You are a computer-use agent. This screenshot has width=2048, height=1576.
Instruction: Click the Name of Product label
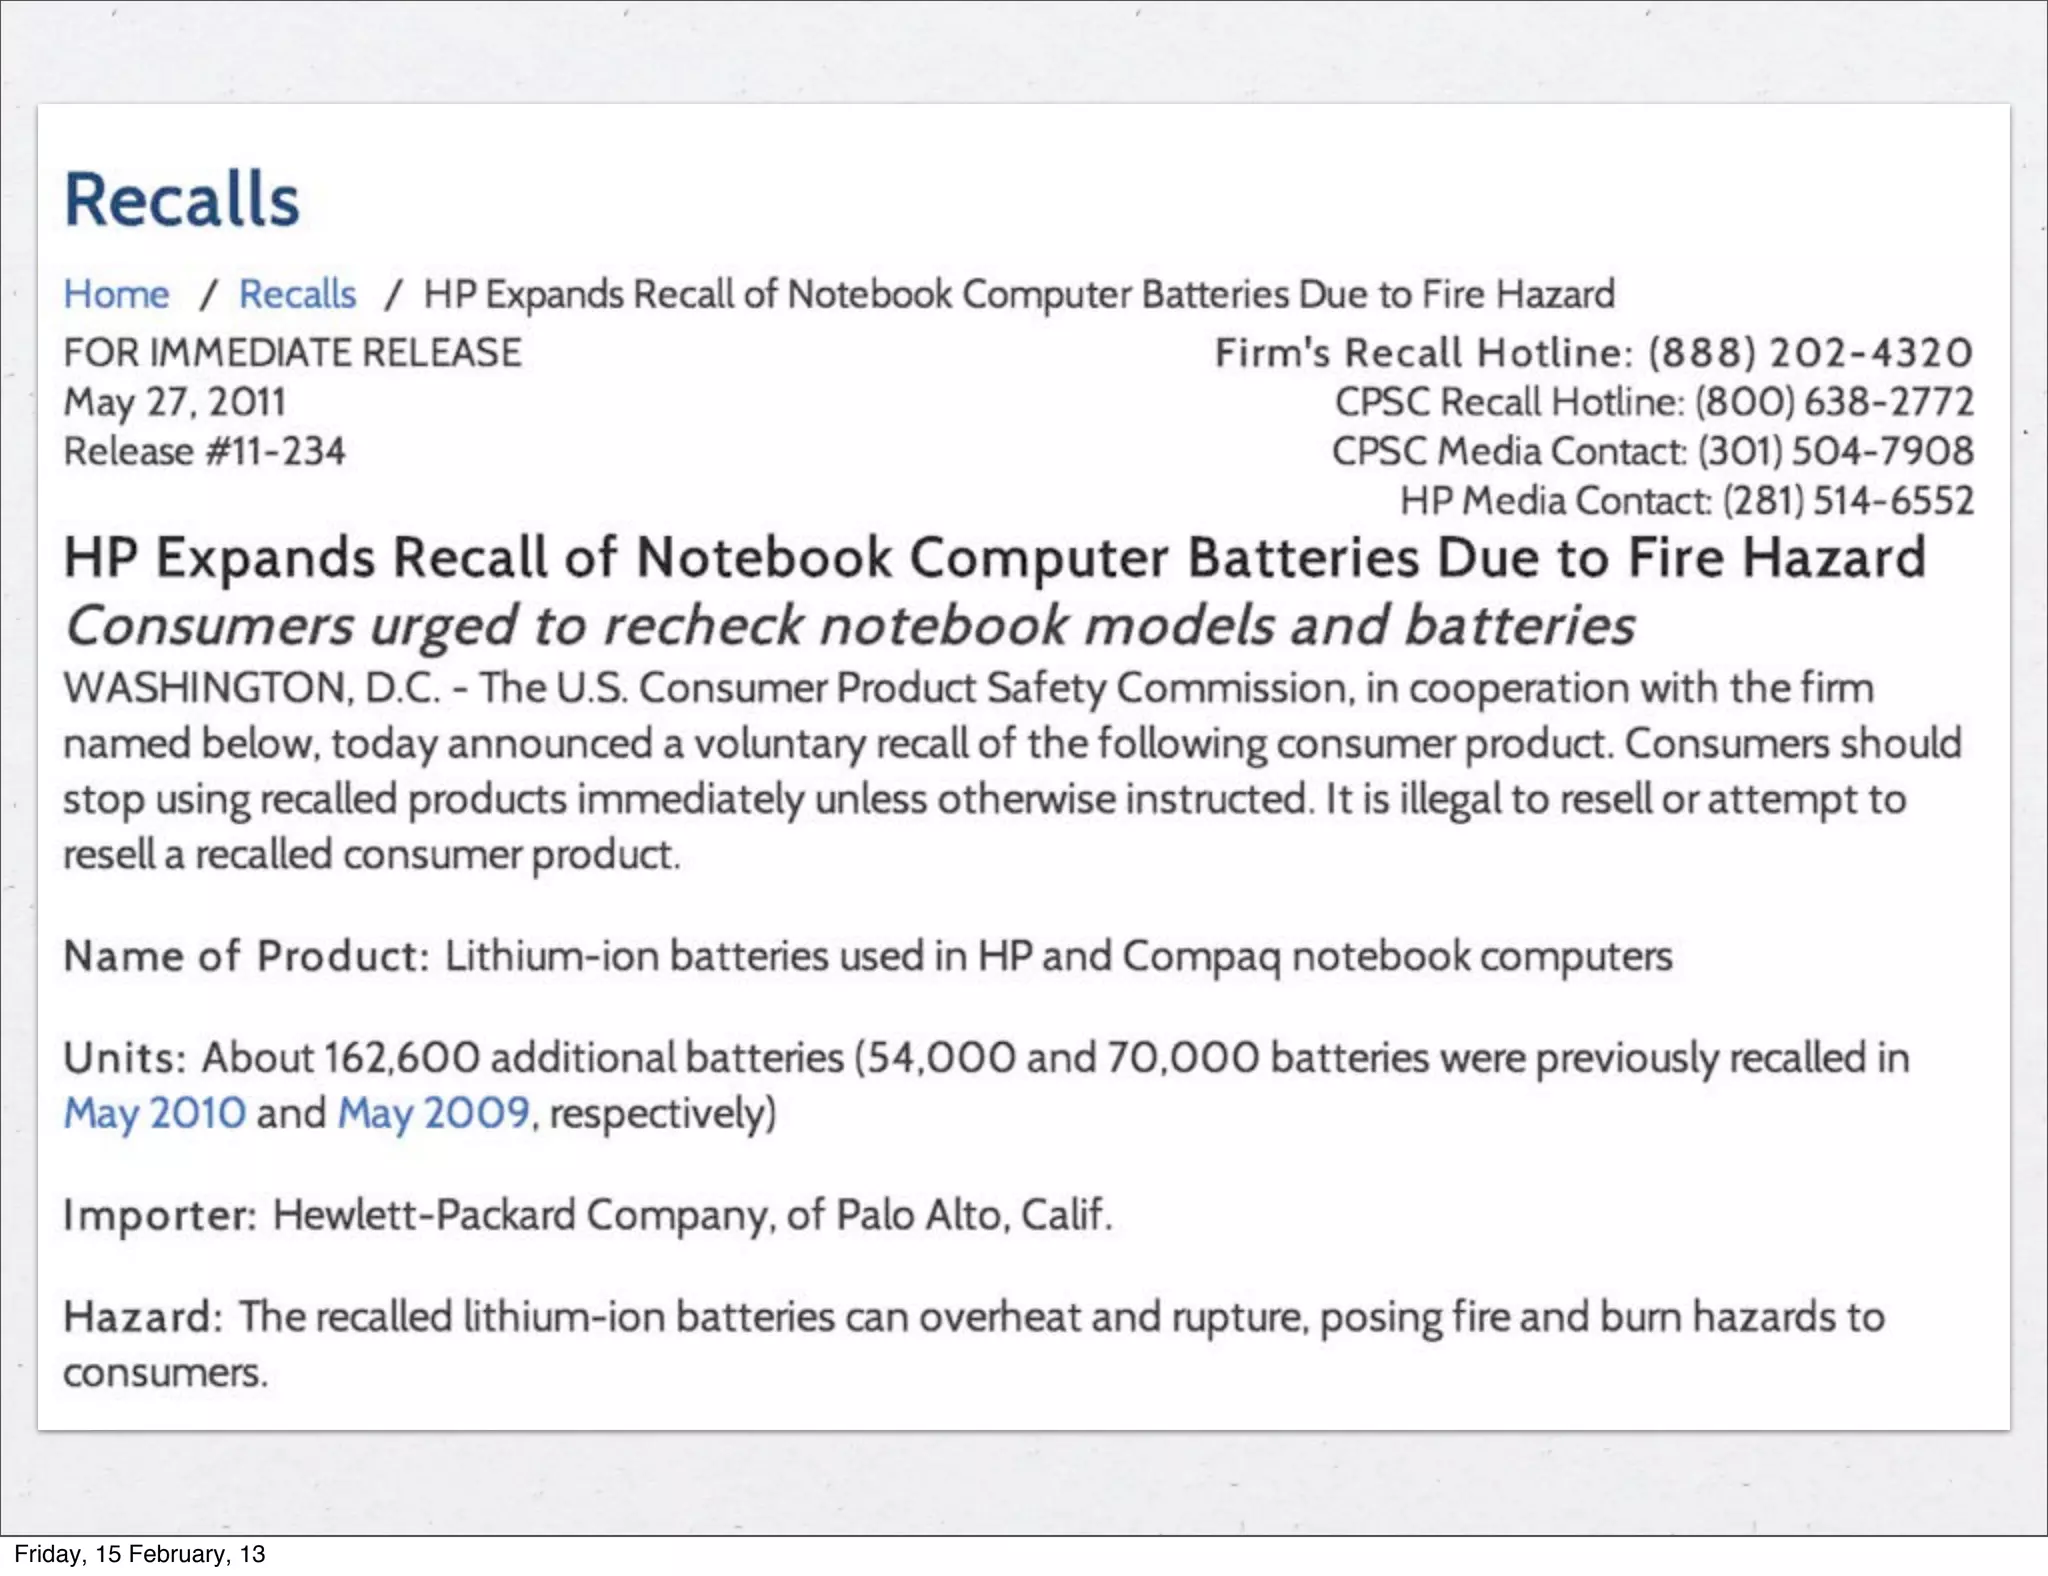[x=246, y=956]
